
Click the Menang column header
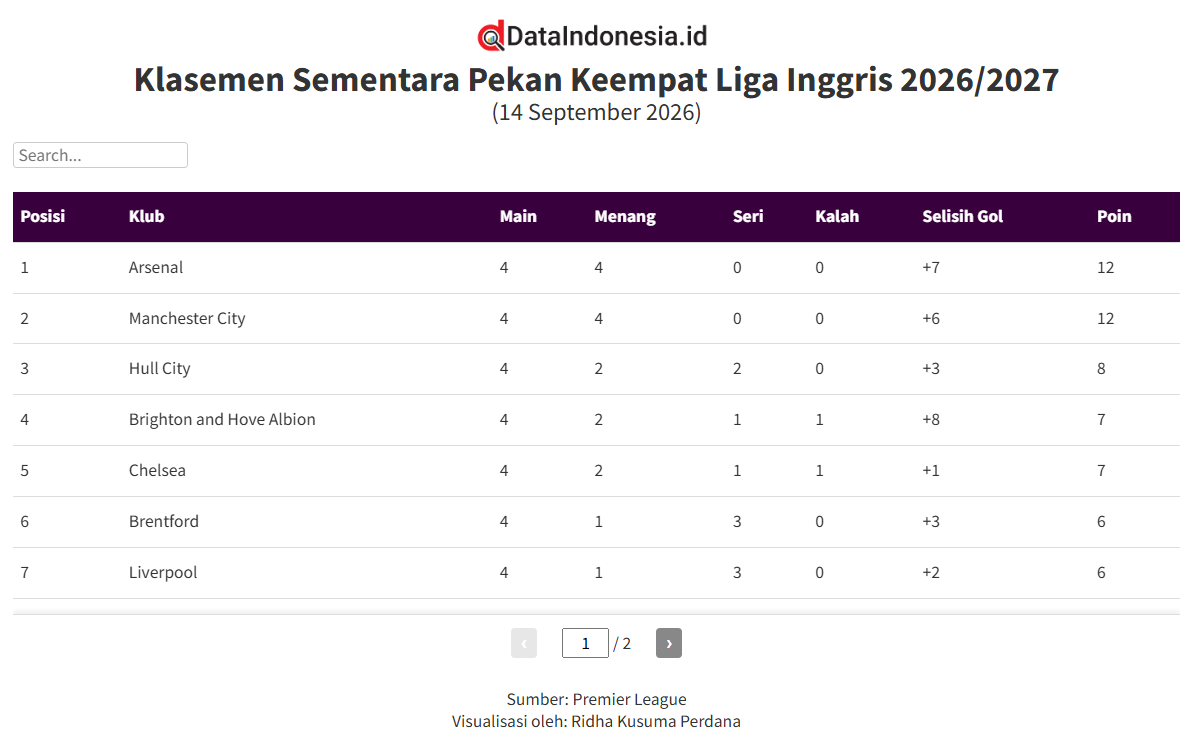[x=625, y=216]
